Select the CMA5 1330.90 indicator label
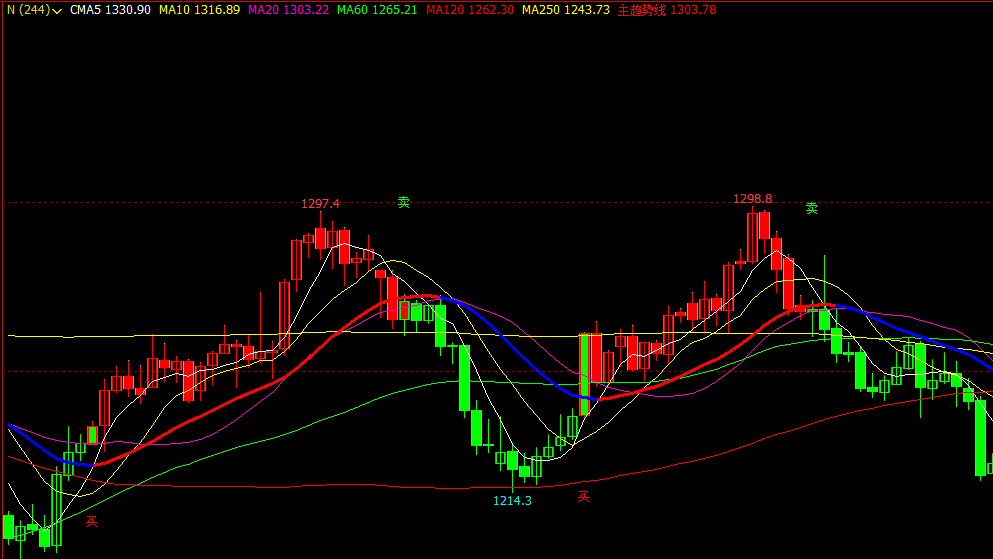The width and height of the screenshot is (993, 559). click(x=110, y=10)
